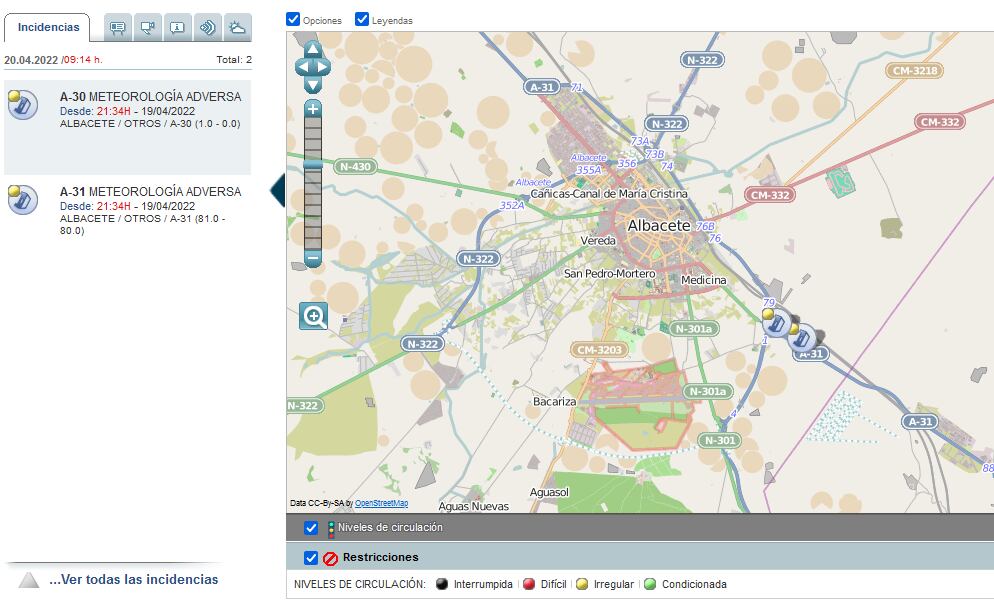Screen dimensions: 994x614
Task: Click the zoom out minus button
Action: click(x=312, y=259)
